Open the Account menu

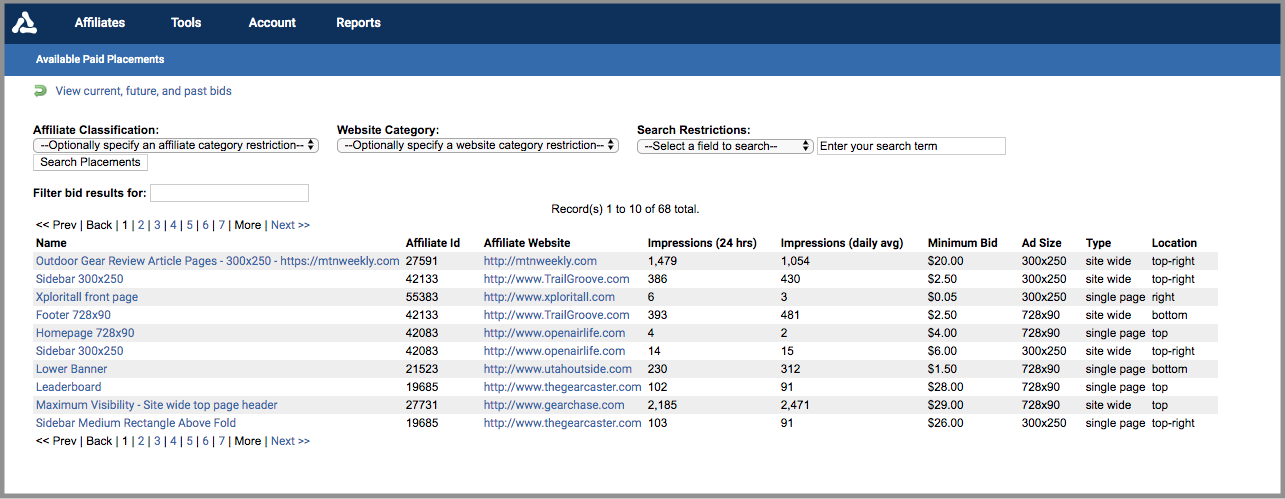point(272,23)
